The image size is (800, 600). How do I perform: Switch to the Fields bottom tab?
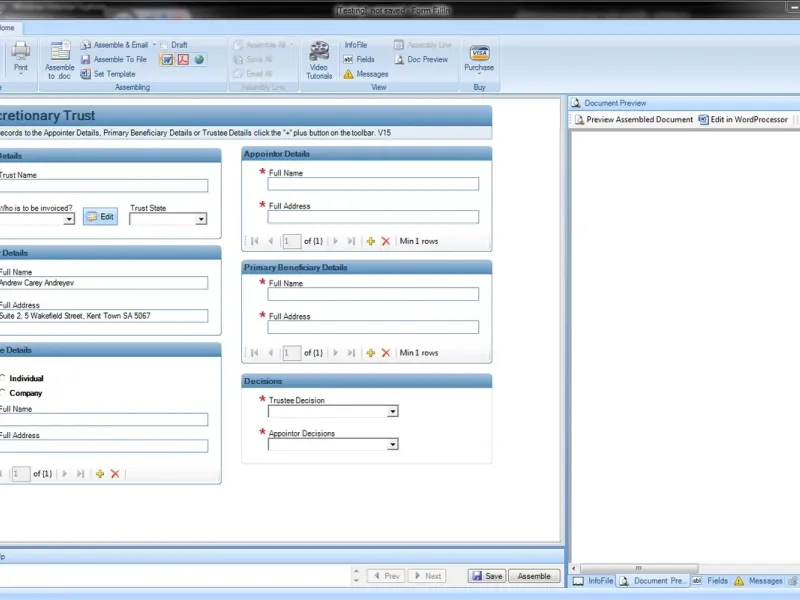coord(710,581)
